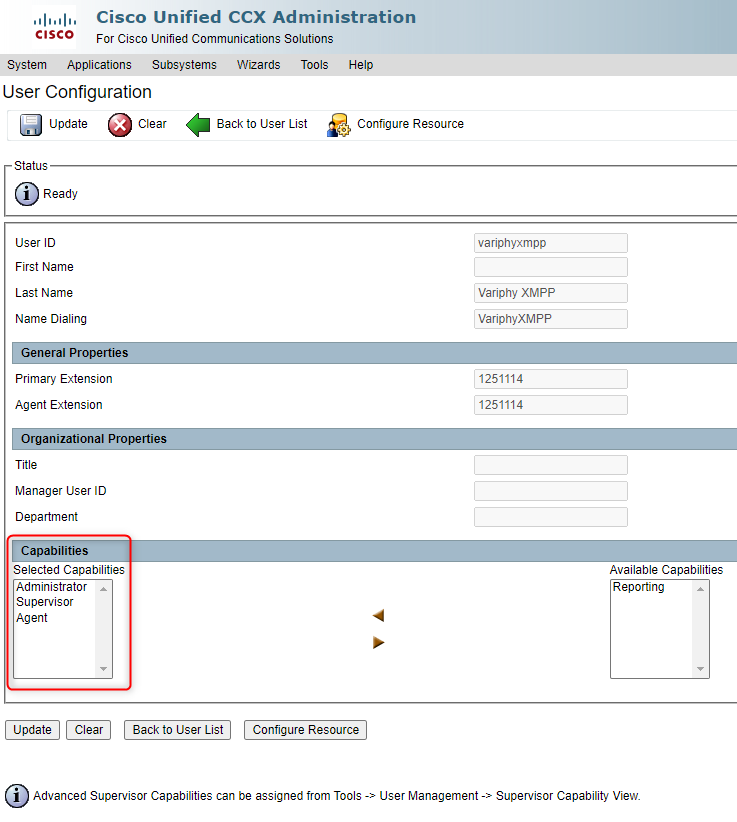Open the Subsystems menu
Image resolution: width=737 pixels, height=822 pixels.
[x=184, y=65]
